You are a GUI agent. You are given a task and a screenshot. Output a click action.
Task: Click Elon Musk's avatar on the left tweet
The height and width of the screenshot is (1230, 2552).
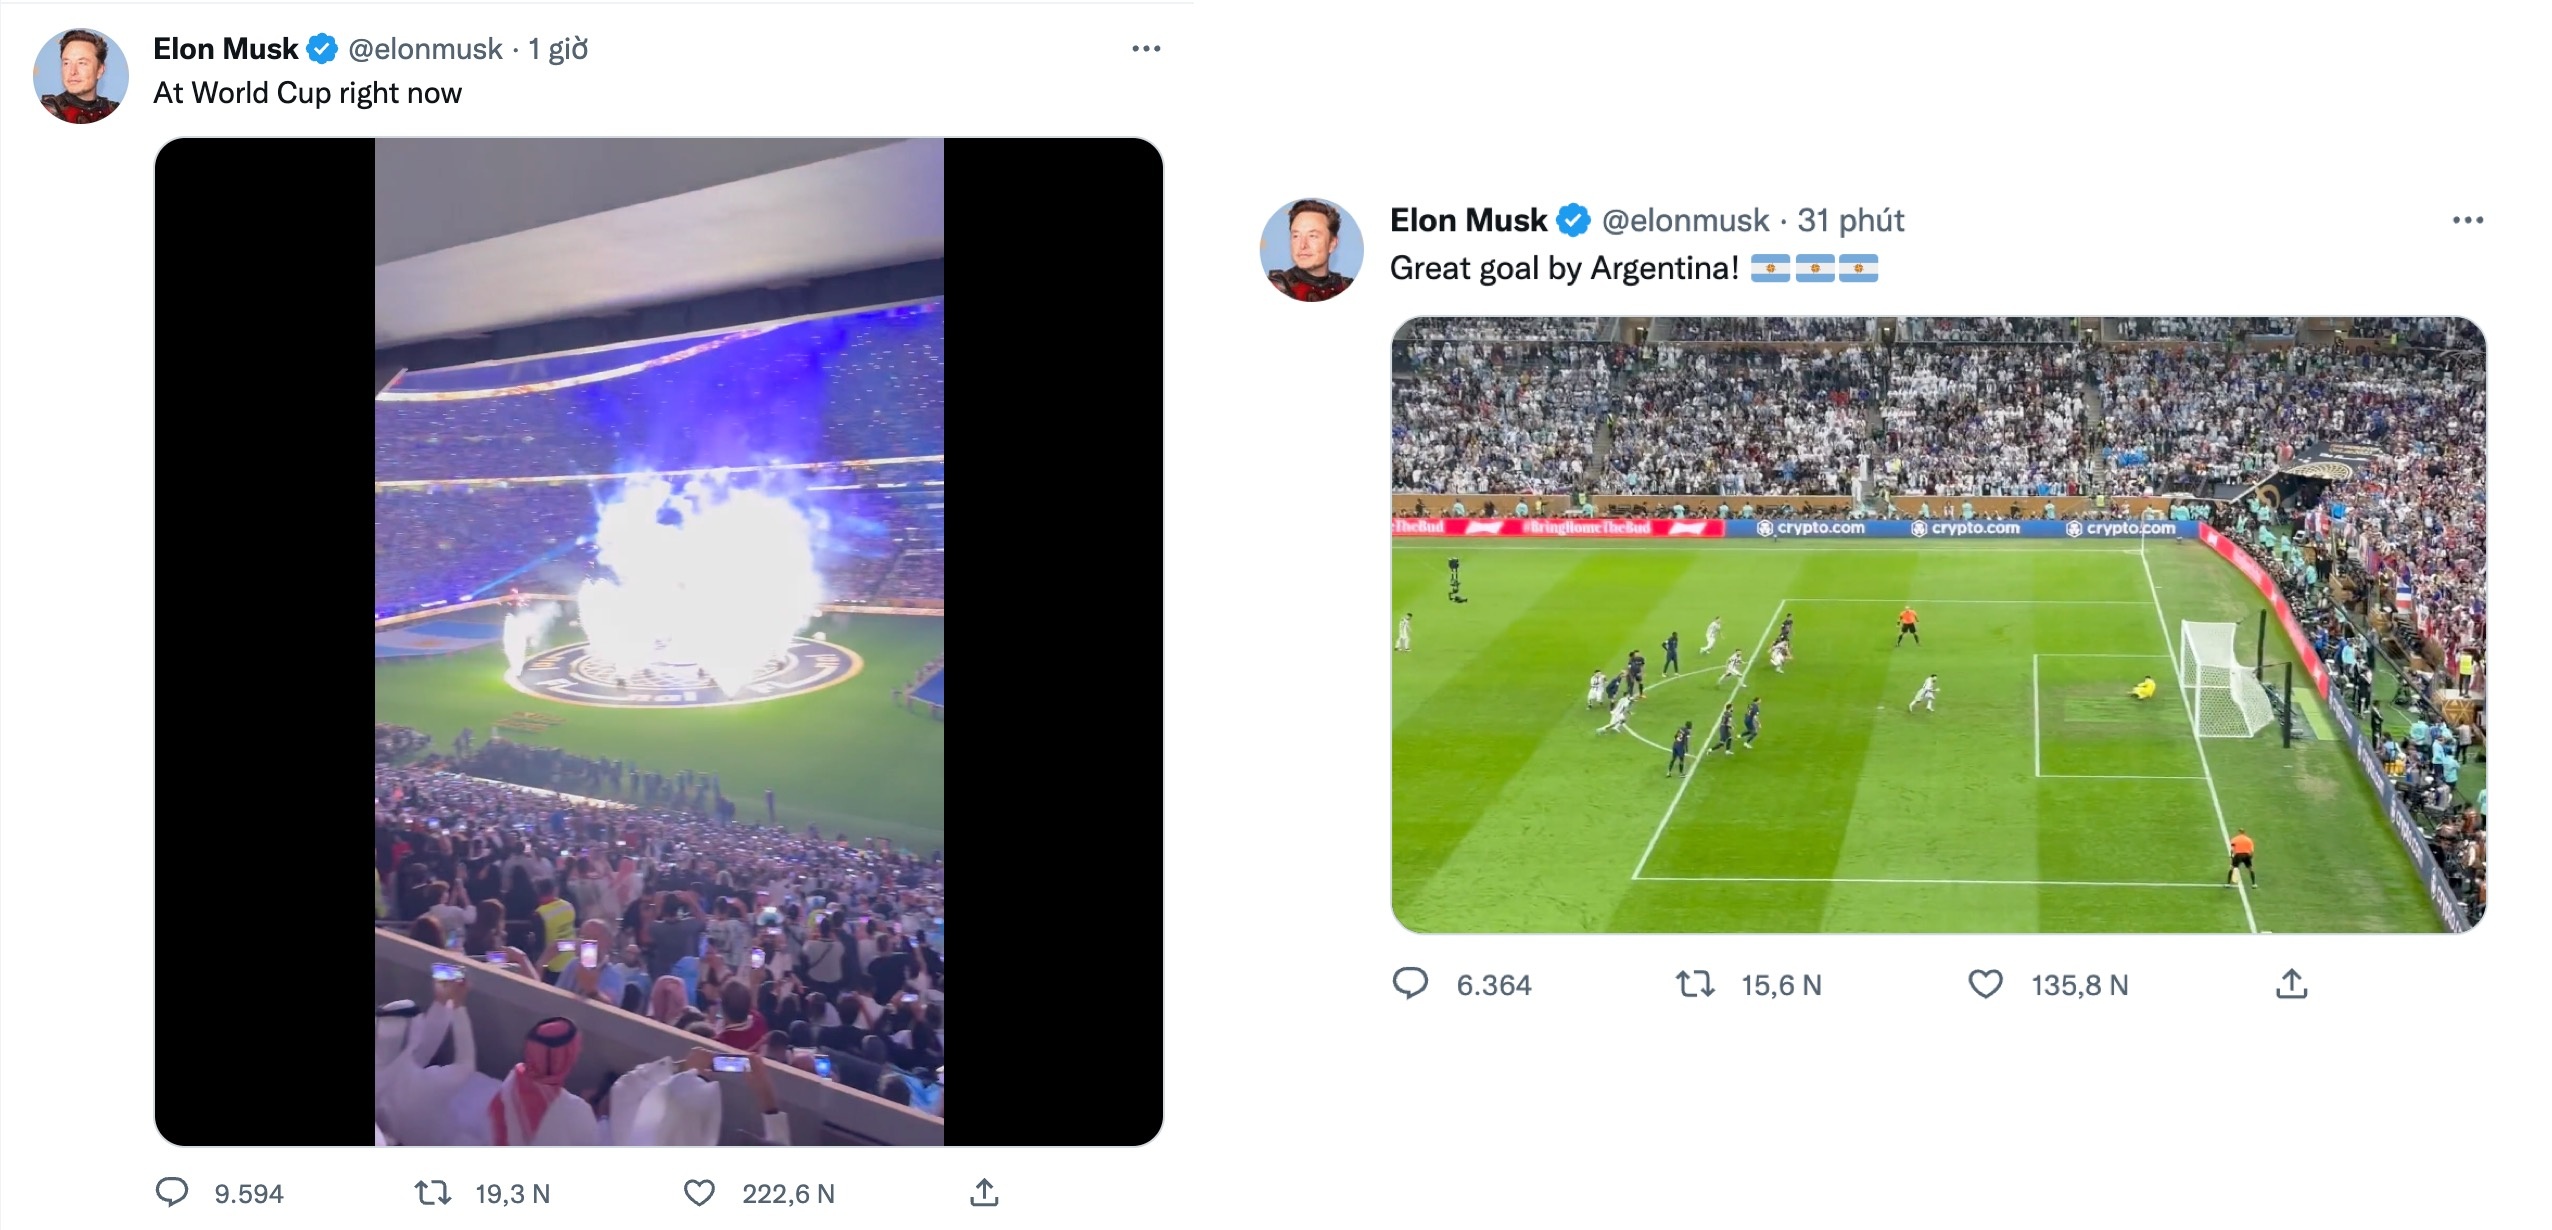tap(80, 74)
